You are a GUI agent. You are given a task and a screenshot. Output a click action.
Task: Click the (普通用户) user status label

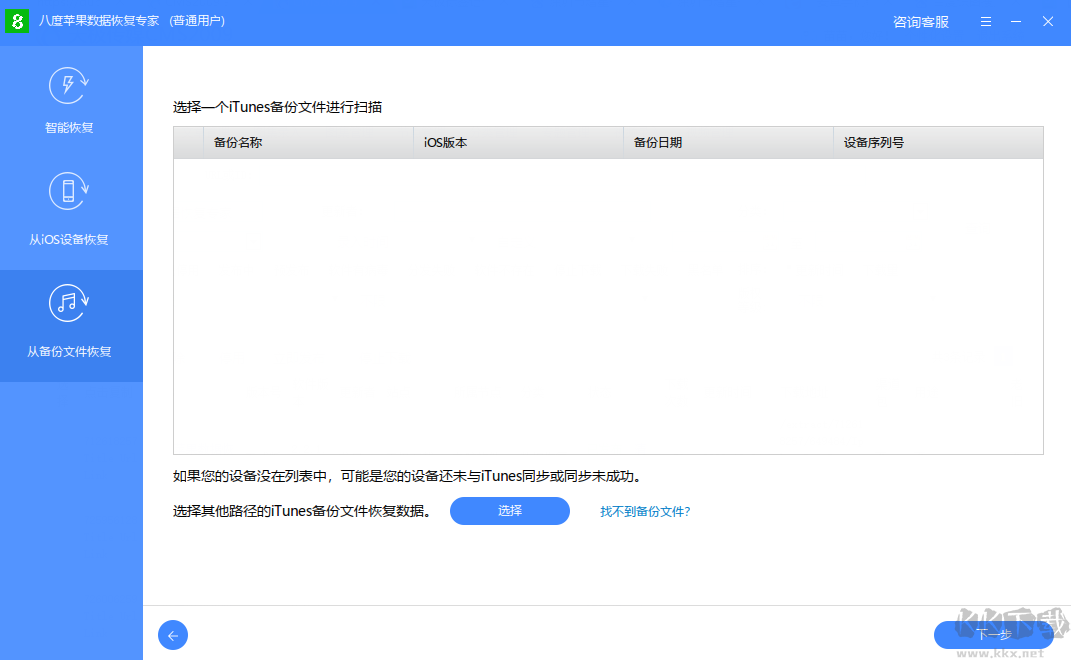pos(197,21)
